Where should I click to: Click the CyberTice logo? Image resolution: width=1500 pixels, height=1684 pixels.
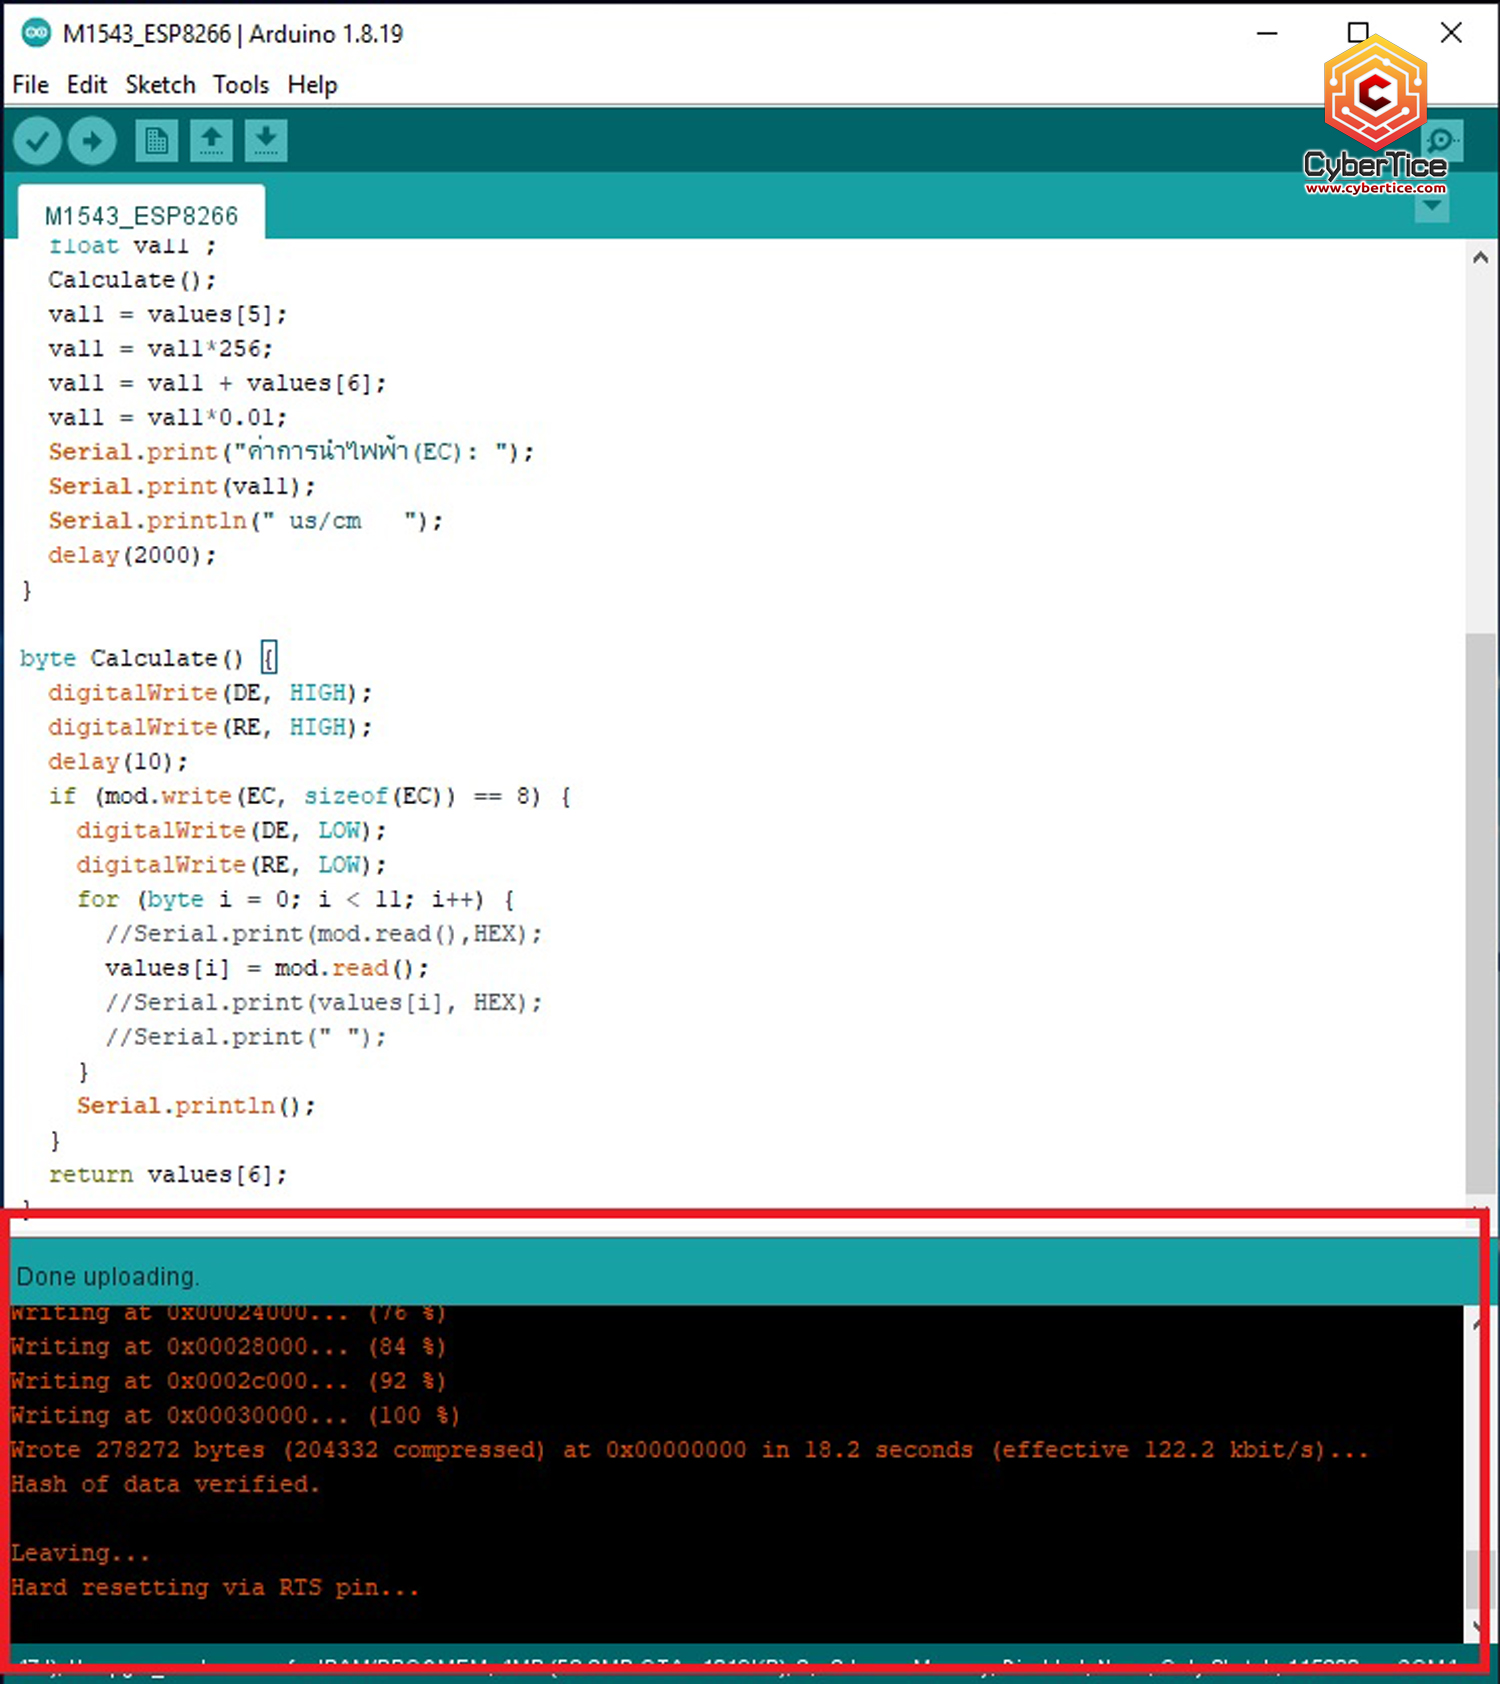[x=1375, y=115]
